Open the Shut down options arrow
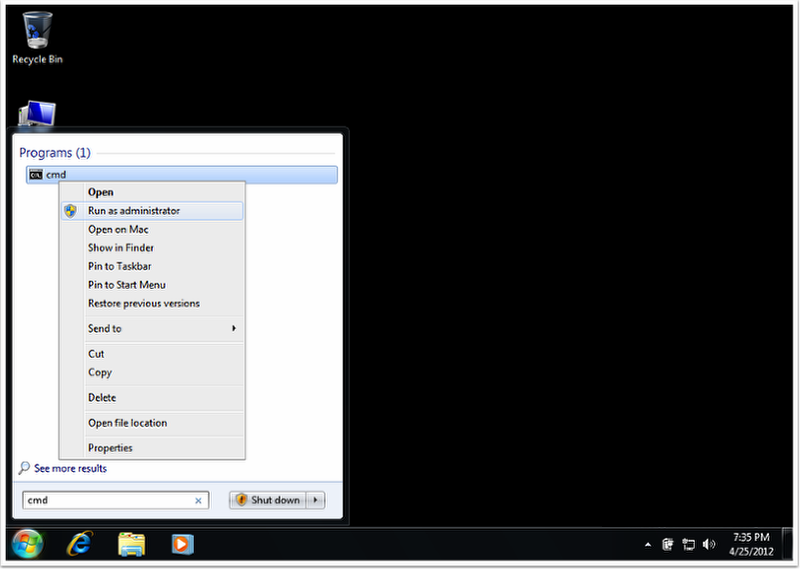Viewport: 800px width, 569px height. [315, 500]
